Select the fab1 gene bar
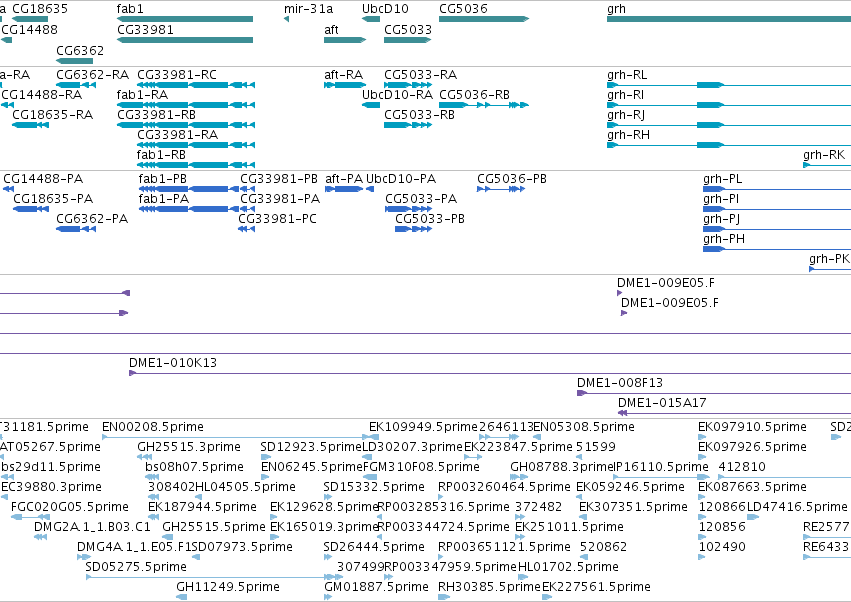The image size is (851, 602). (x=185, y=19)
